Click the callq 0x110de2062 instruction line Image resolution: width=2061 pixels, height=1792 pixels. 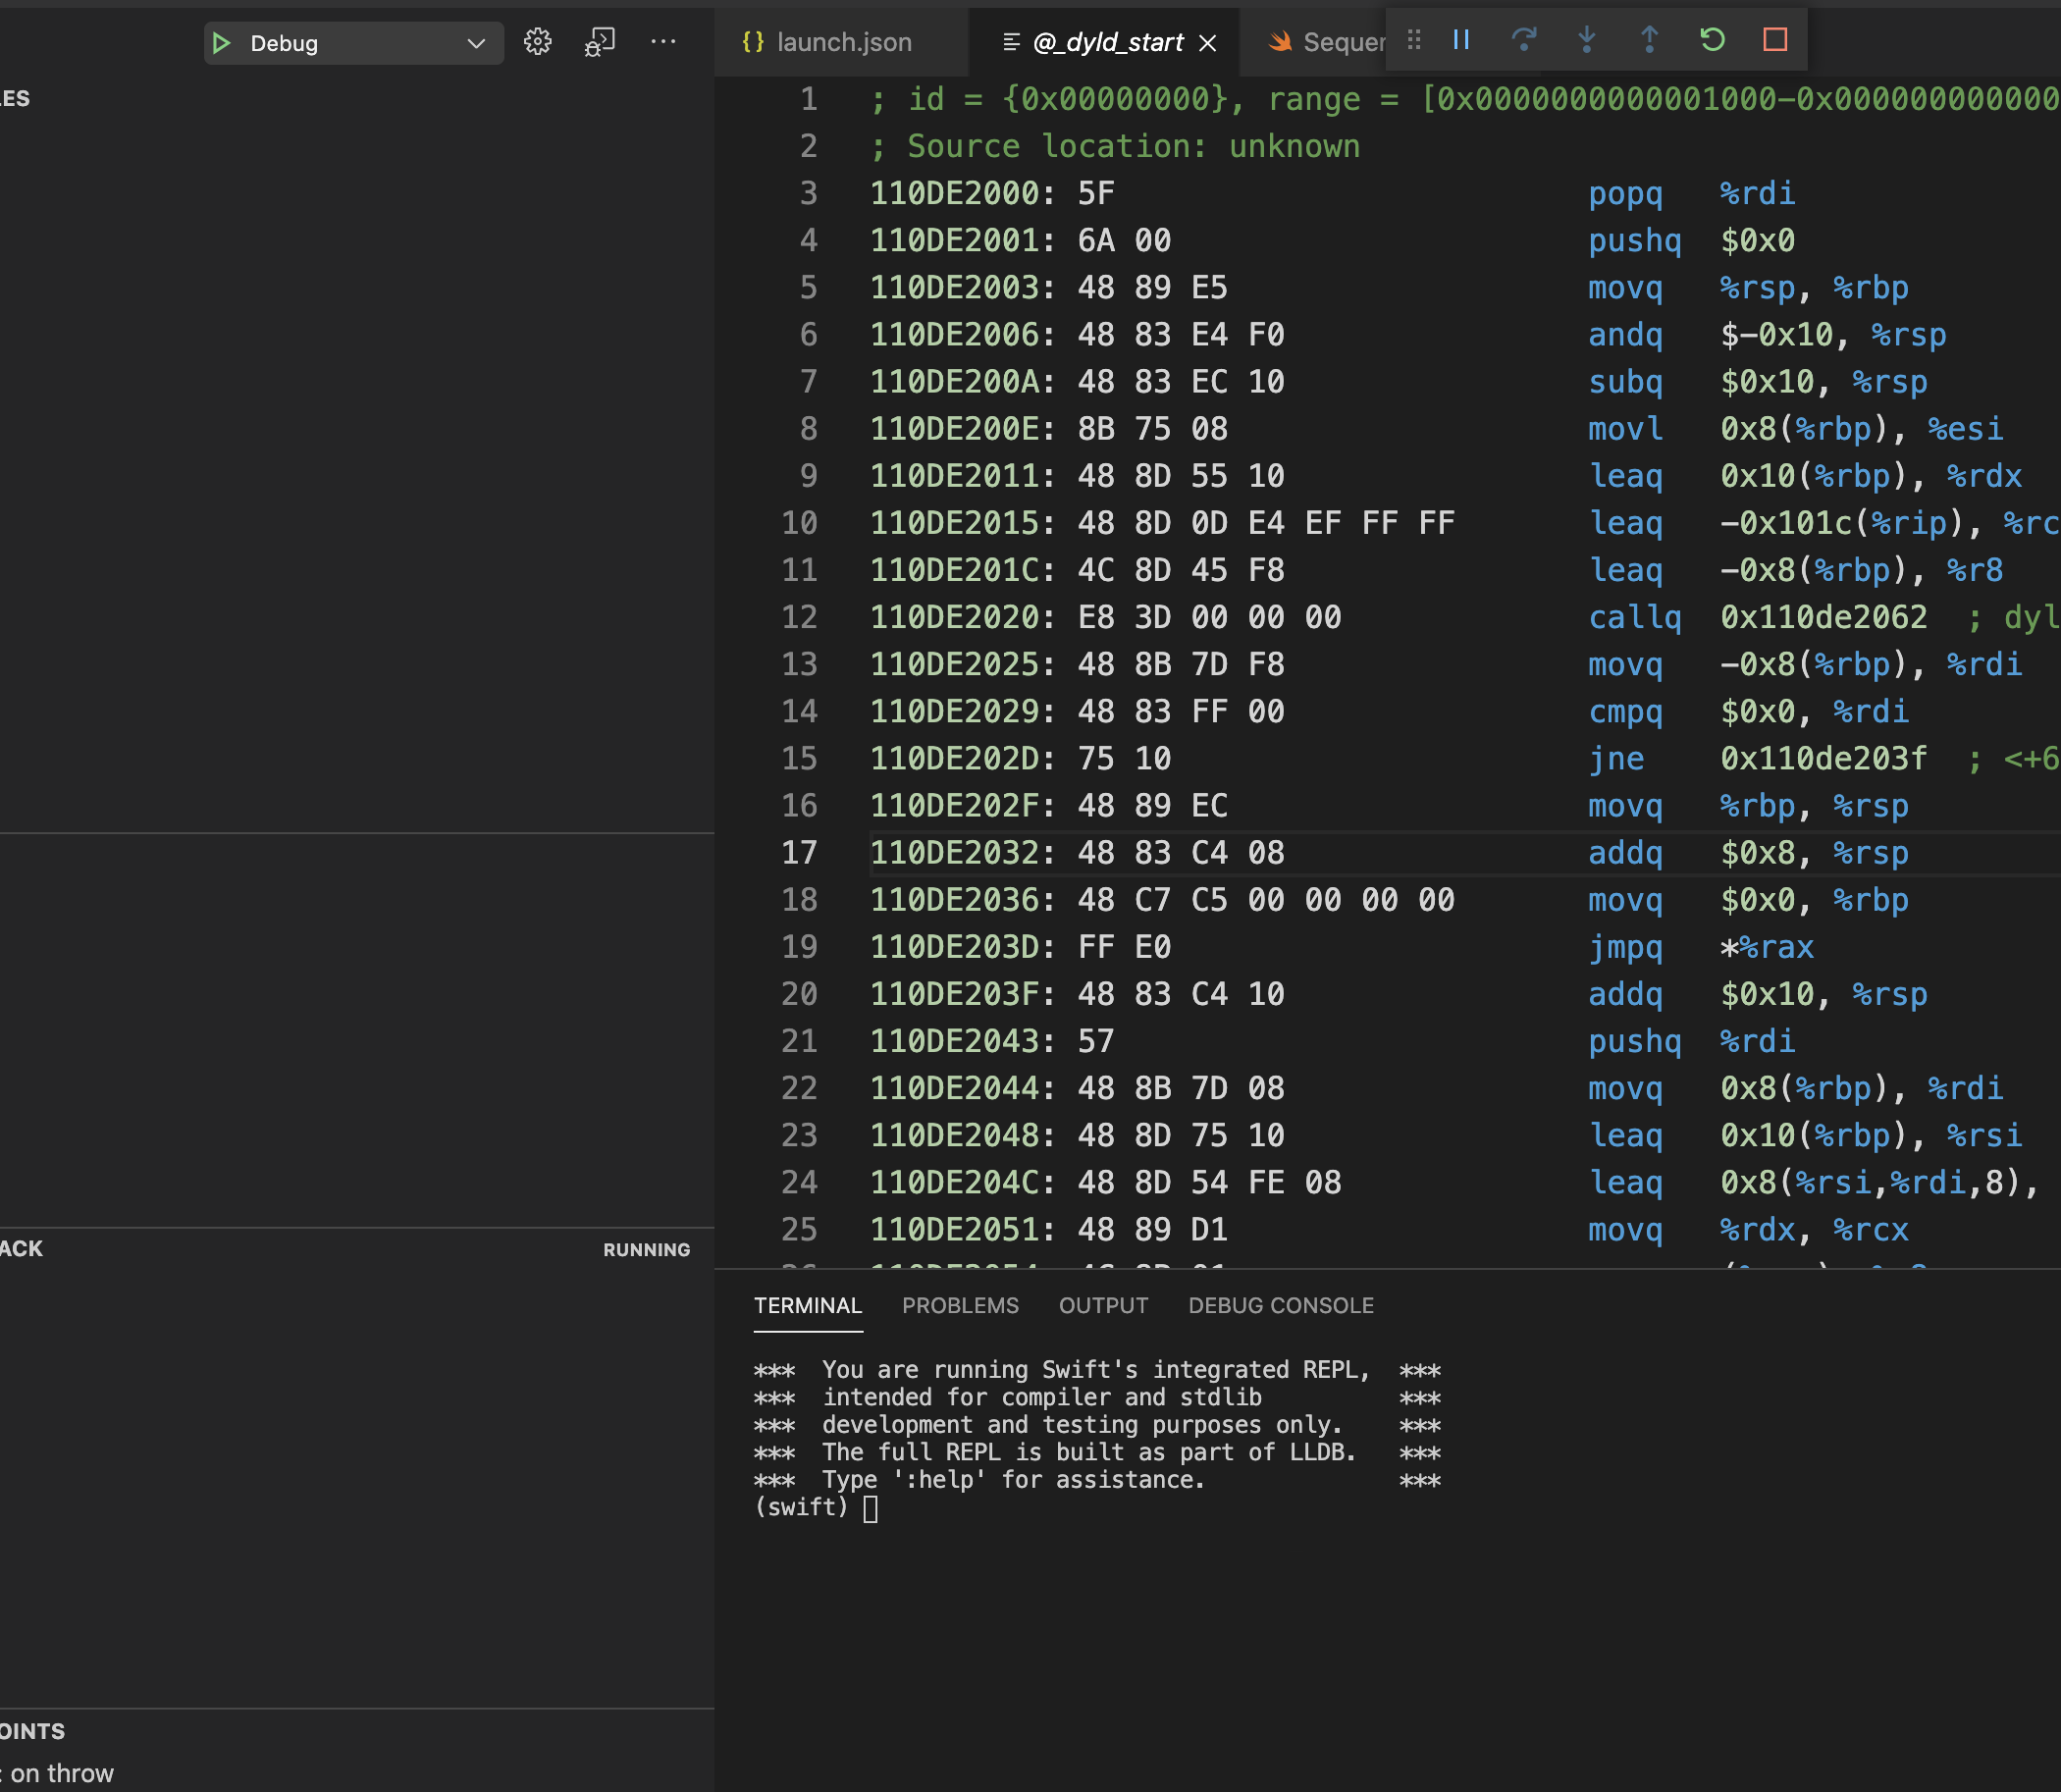coord(1465,617)
